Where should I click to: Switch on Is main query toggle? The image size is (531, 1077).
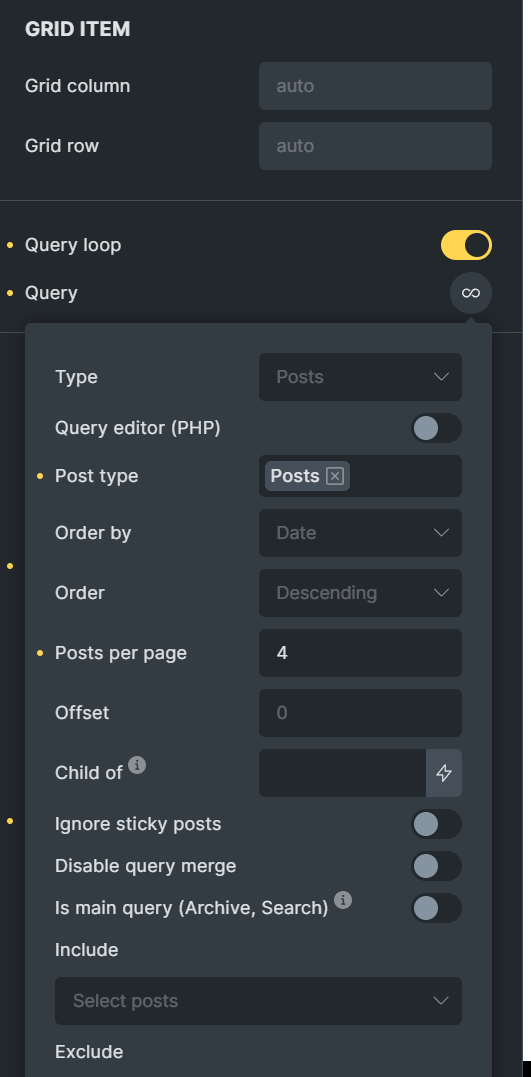(x=436, y=908)
